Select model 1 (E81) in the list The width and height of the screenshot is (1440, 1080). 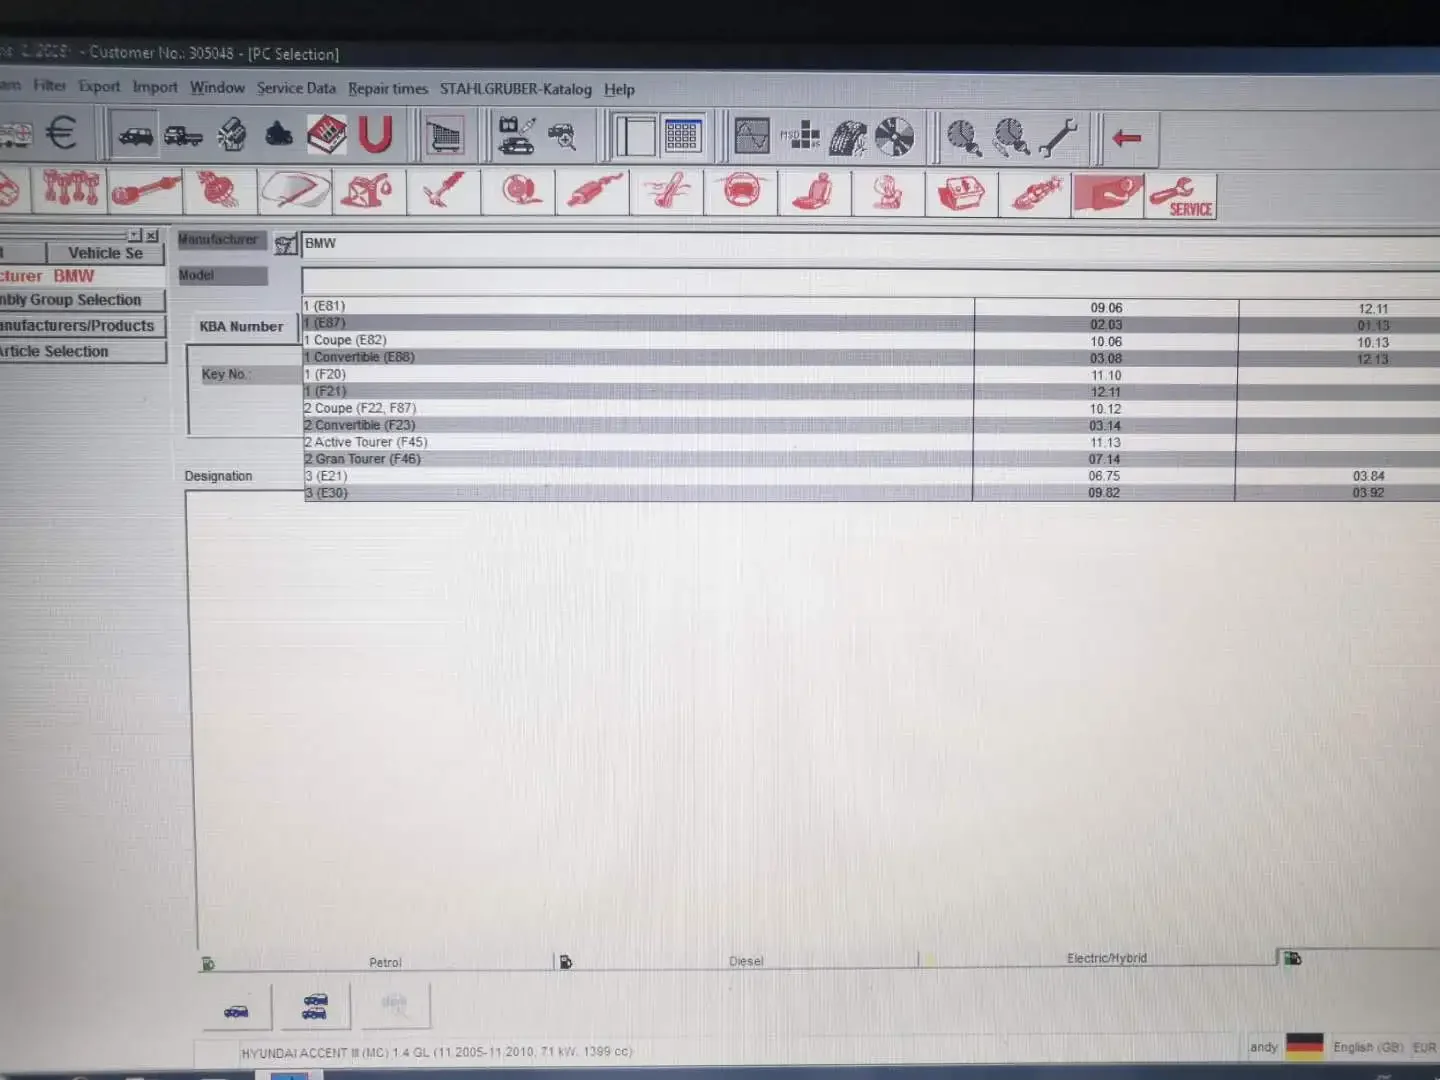(x=870, y=307)
